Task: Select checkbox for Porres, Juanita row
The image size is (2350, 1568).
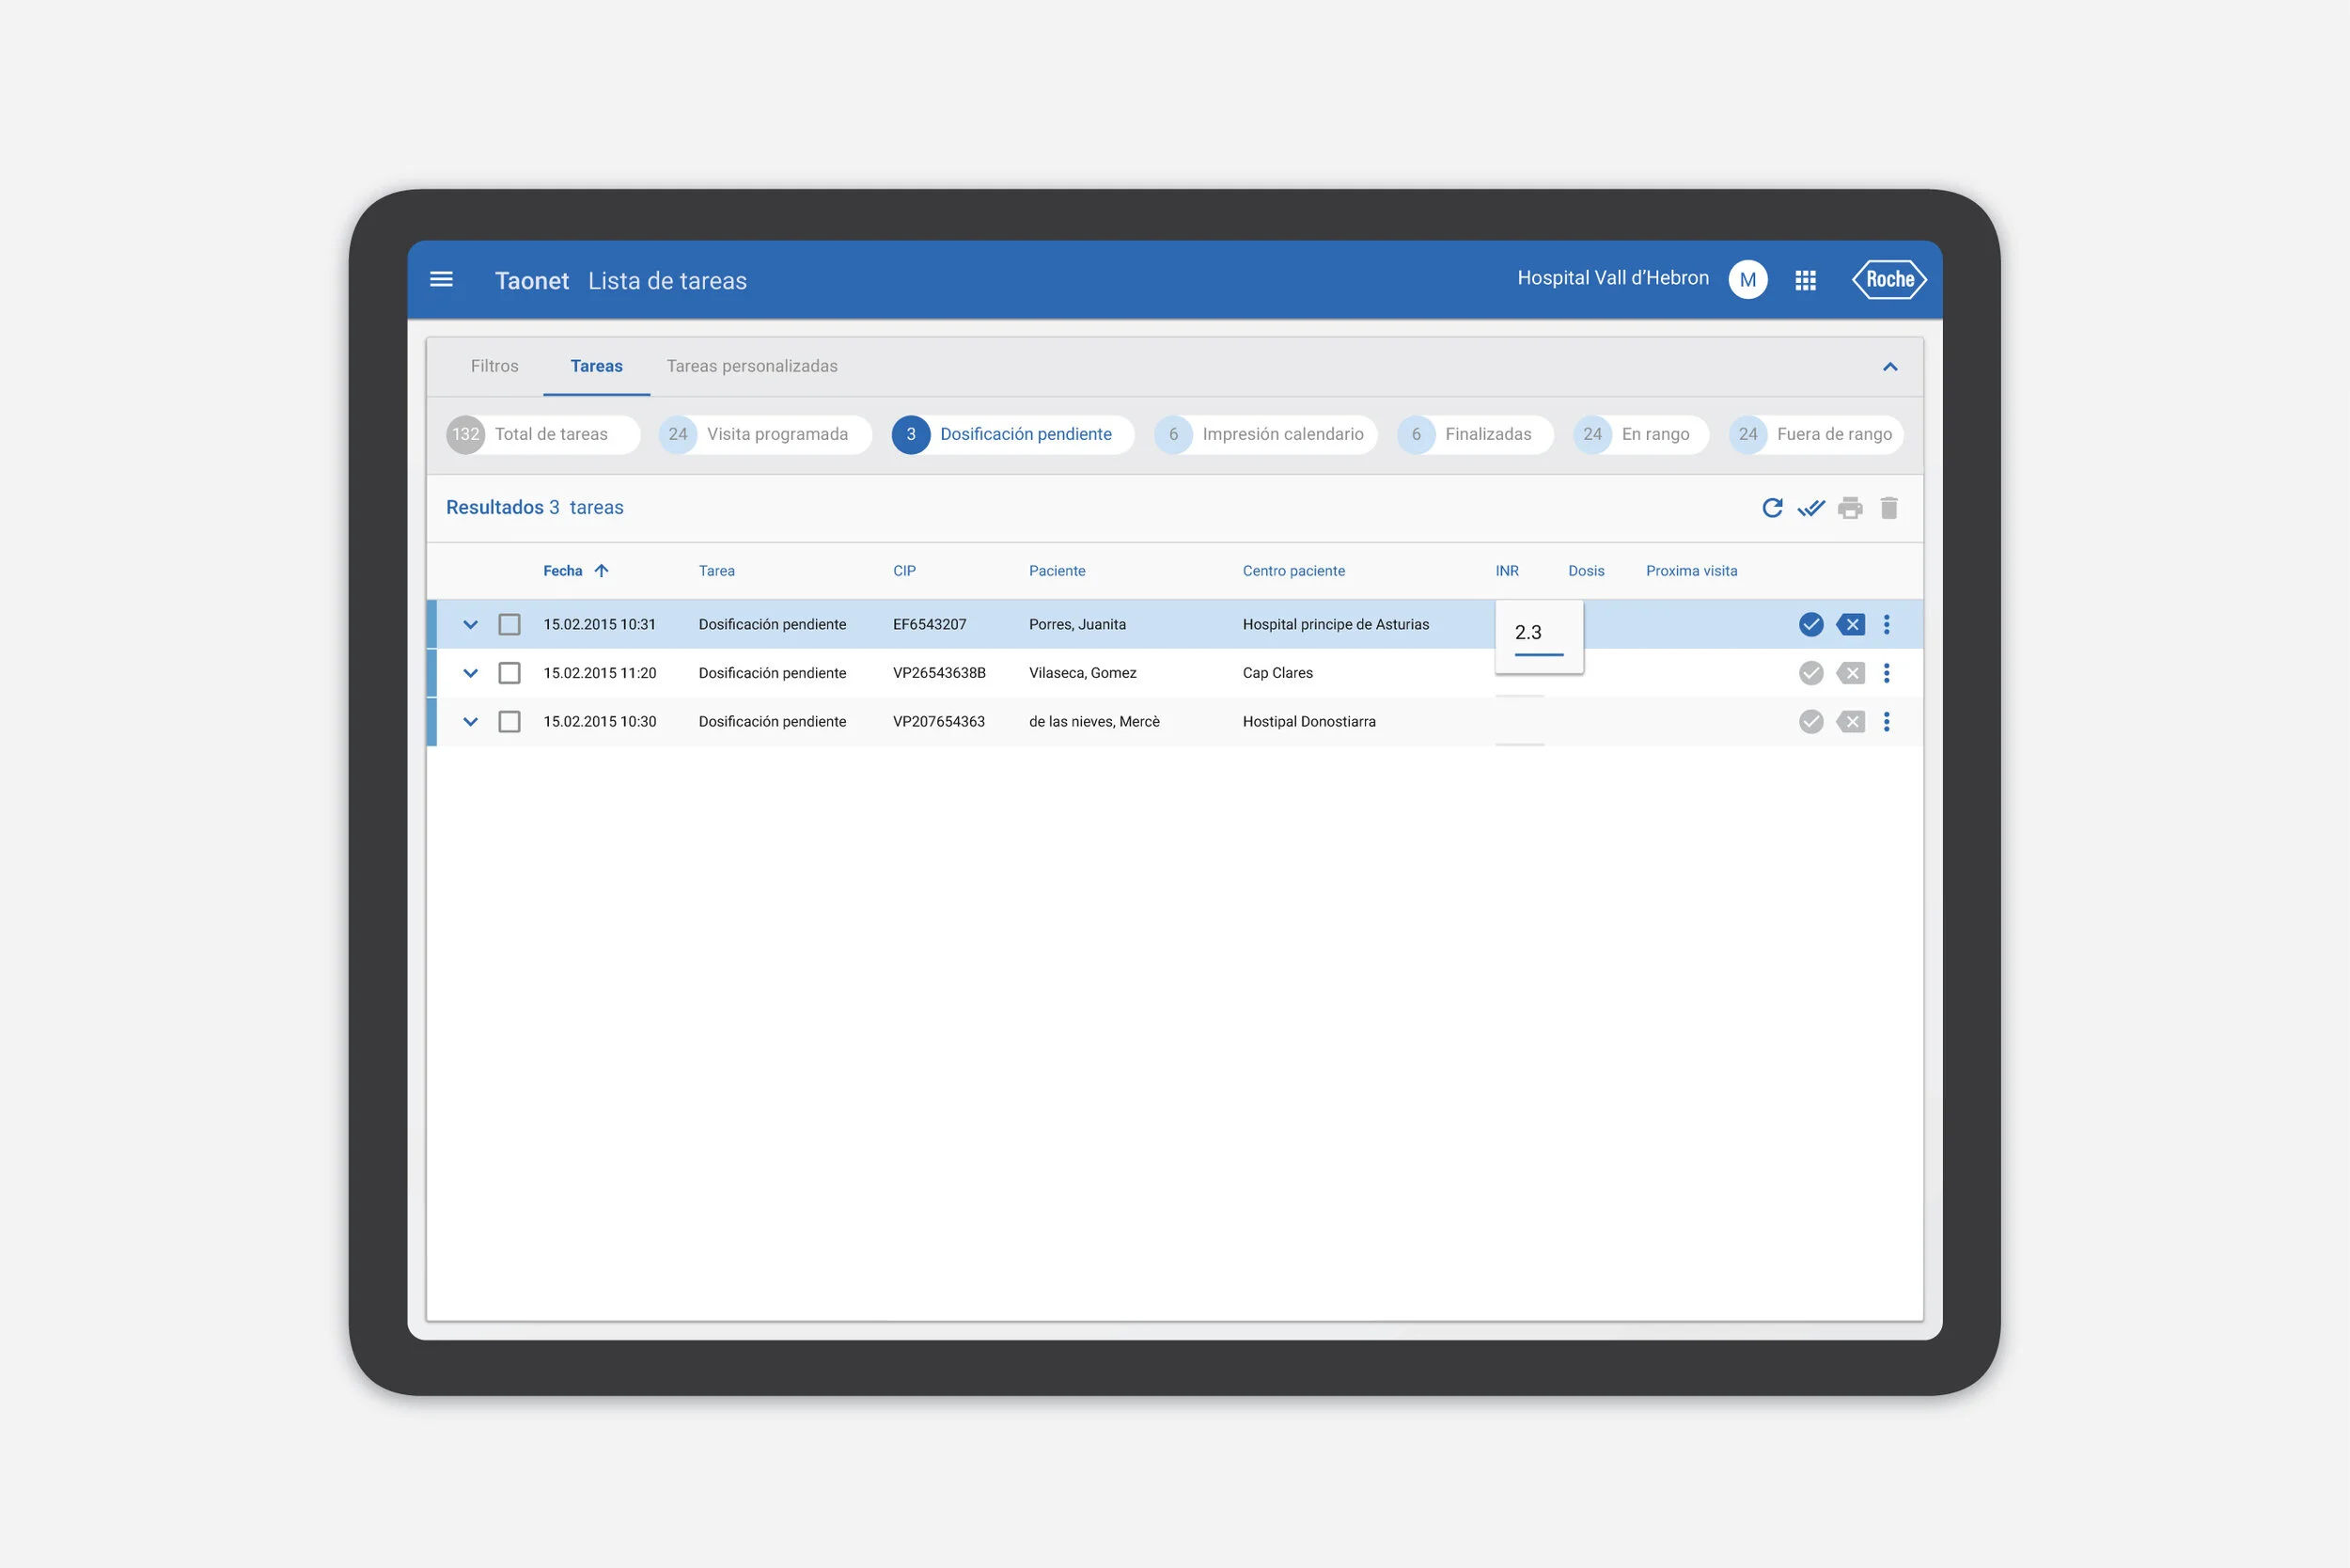Action: click(x=509, y=625)
